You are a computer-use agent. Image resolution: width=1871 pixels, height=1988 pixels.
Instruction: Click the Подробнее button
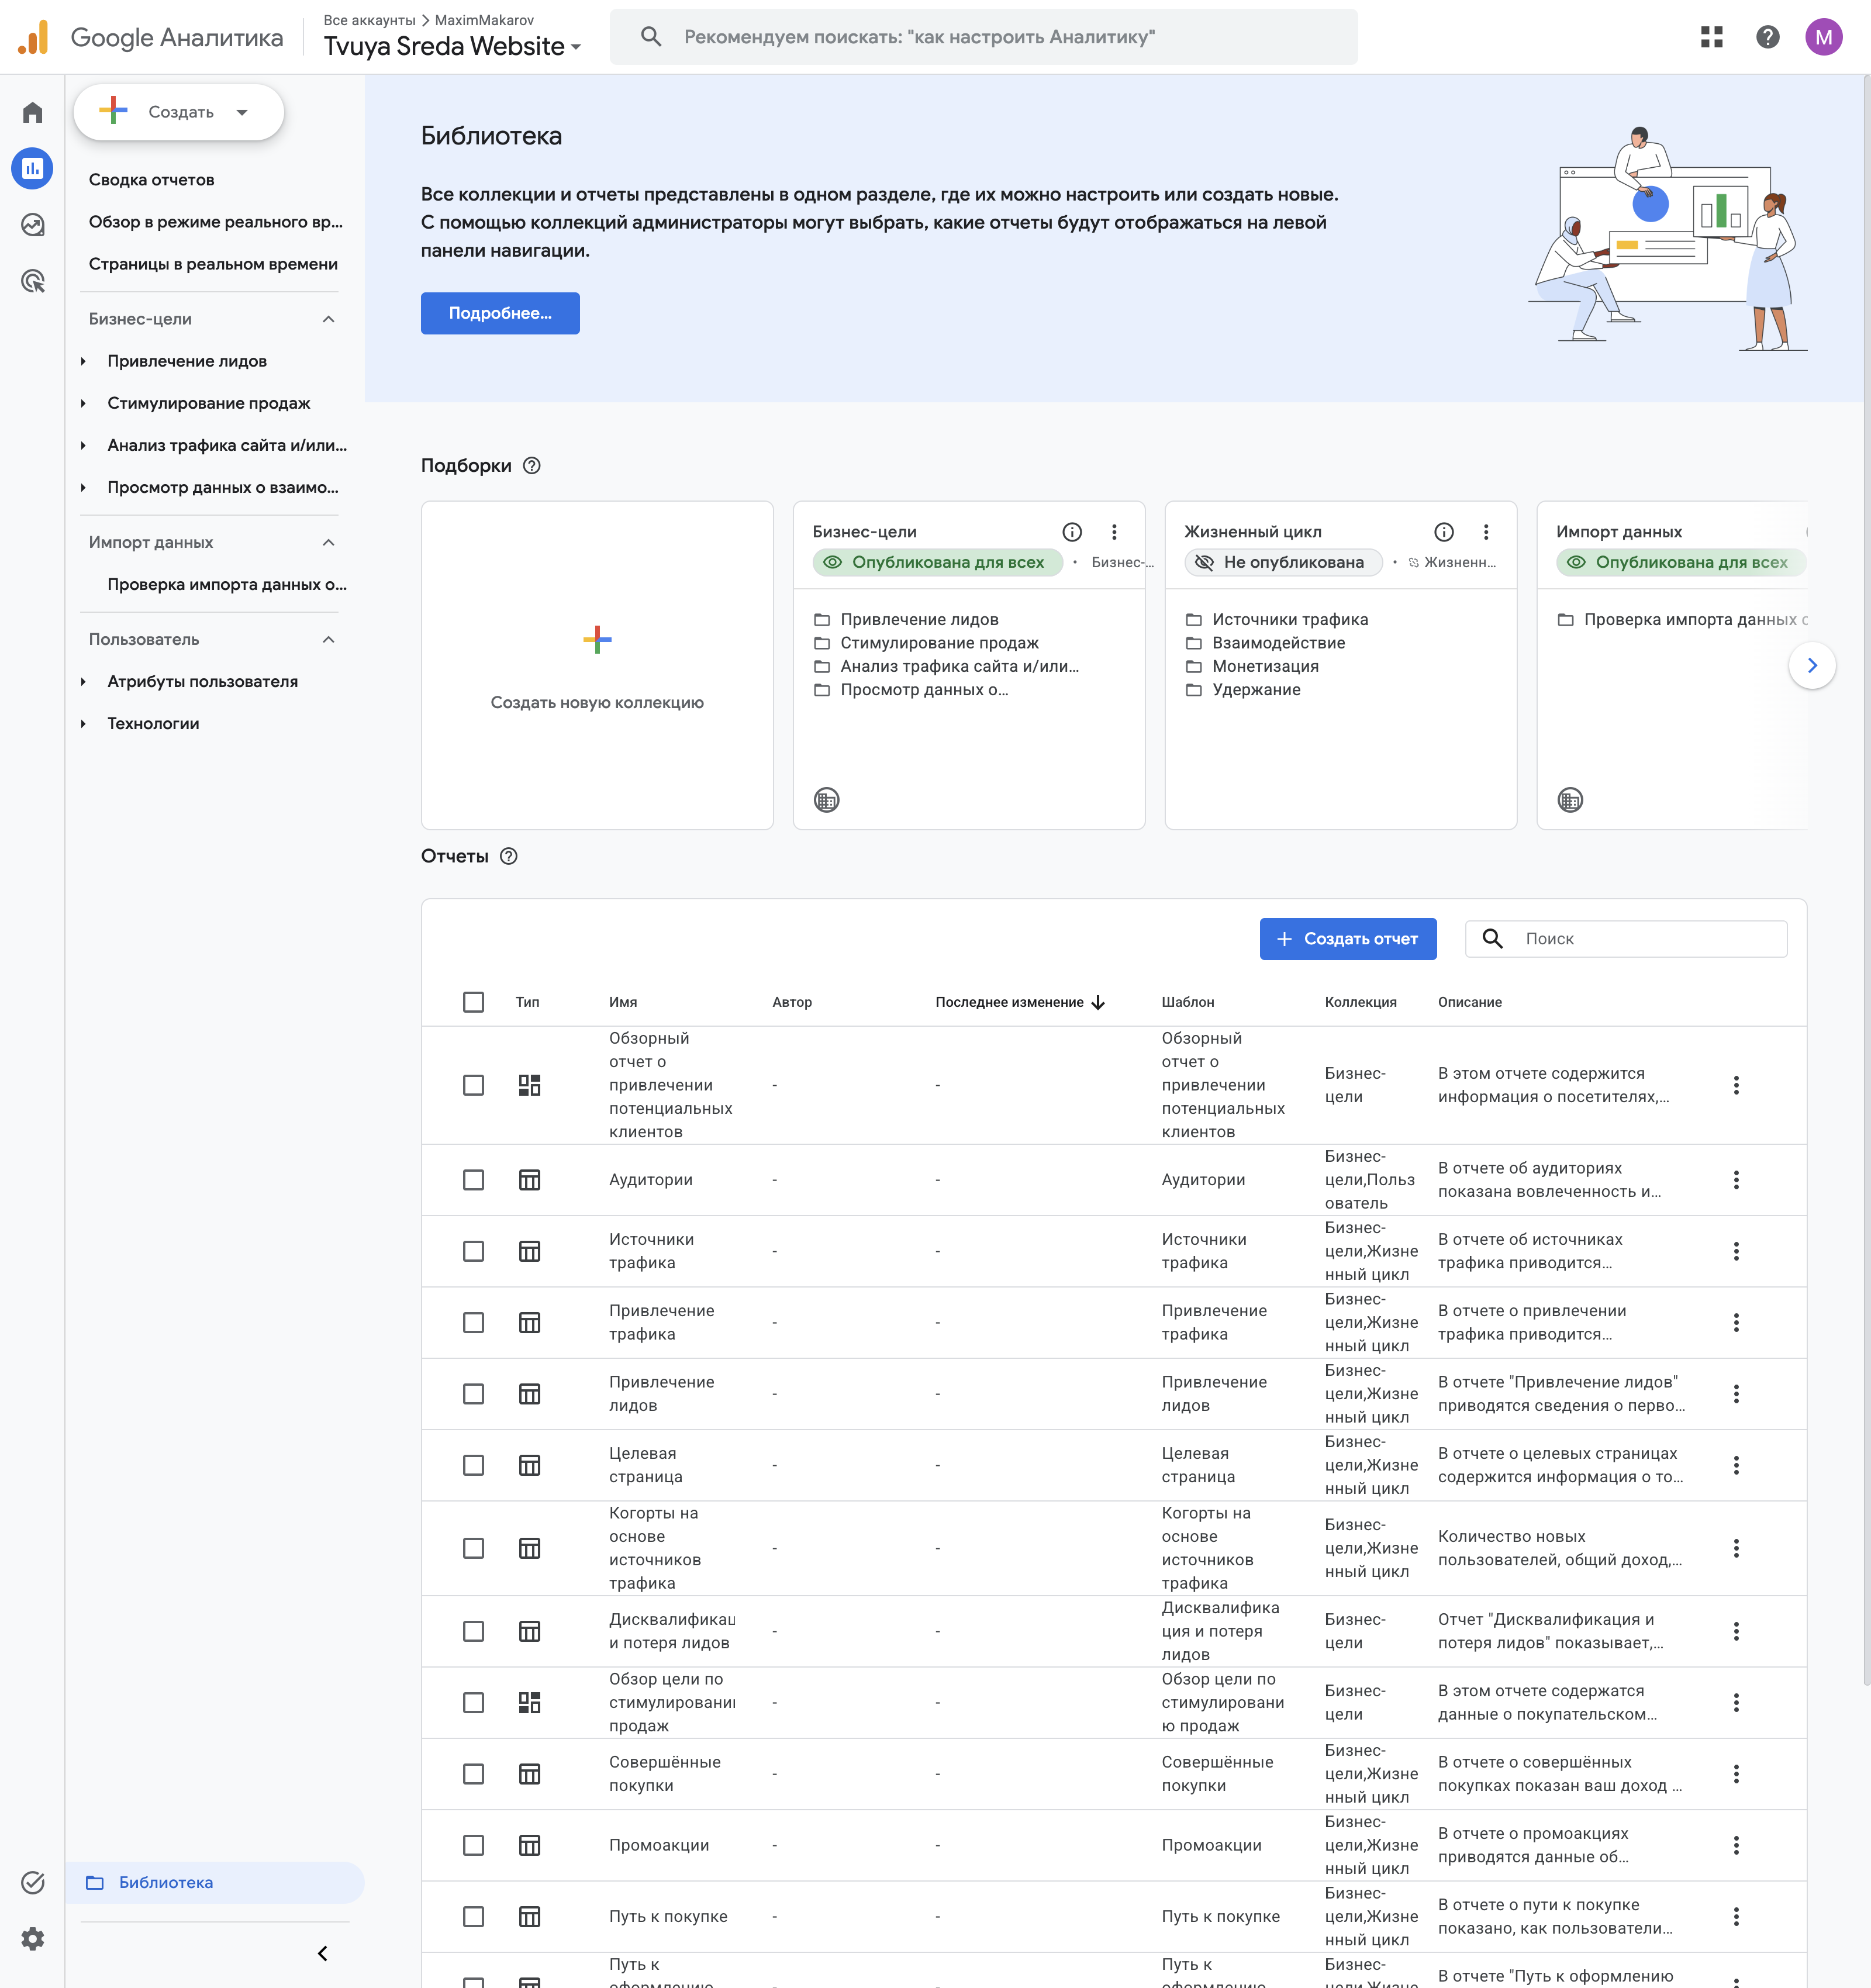pos(500,313)
